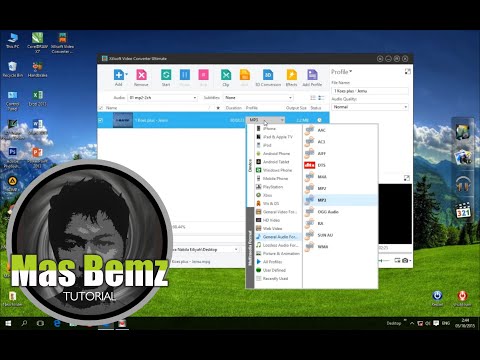Select Recently Used category
The height and width of the screenshot is (360, 480).
278,278
